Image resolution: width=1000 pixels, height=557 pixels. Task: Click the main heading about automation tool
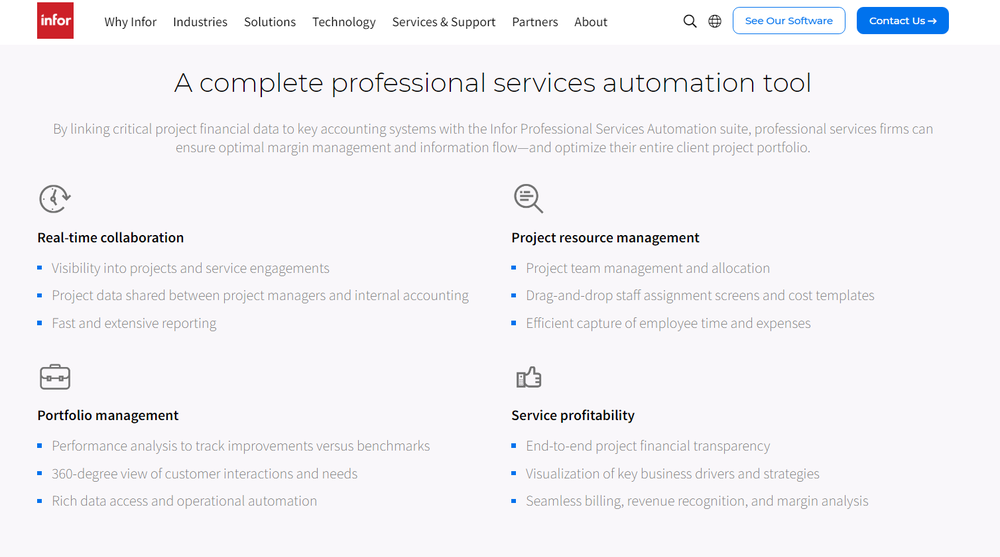492,83
